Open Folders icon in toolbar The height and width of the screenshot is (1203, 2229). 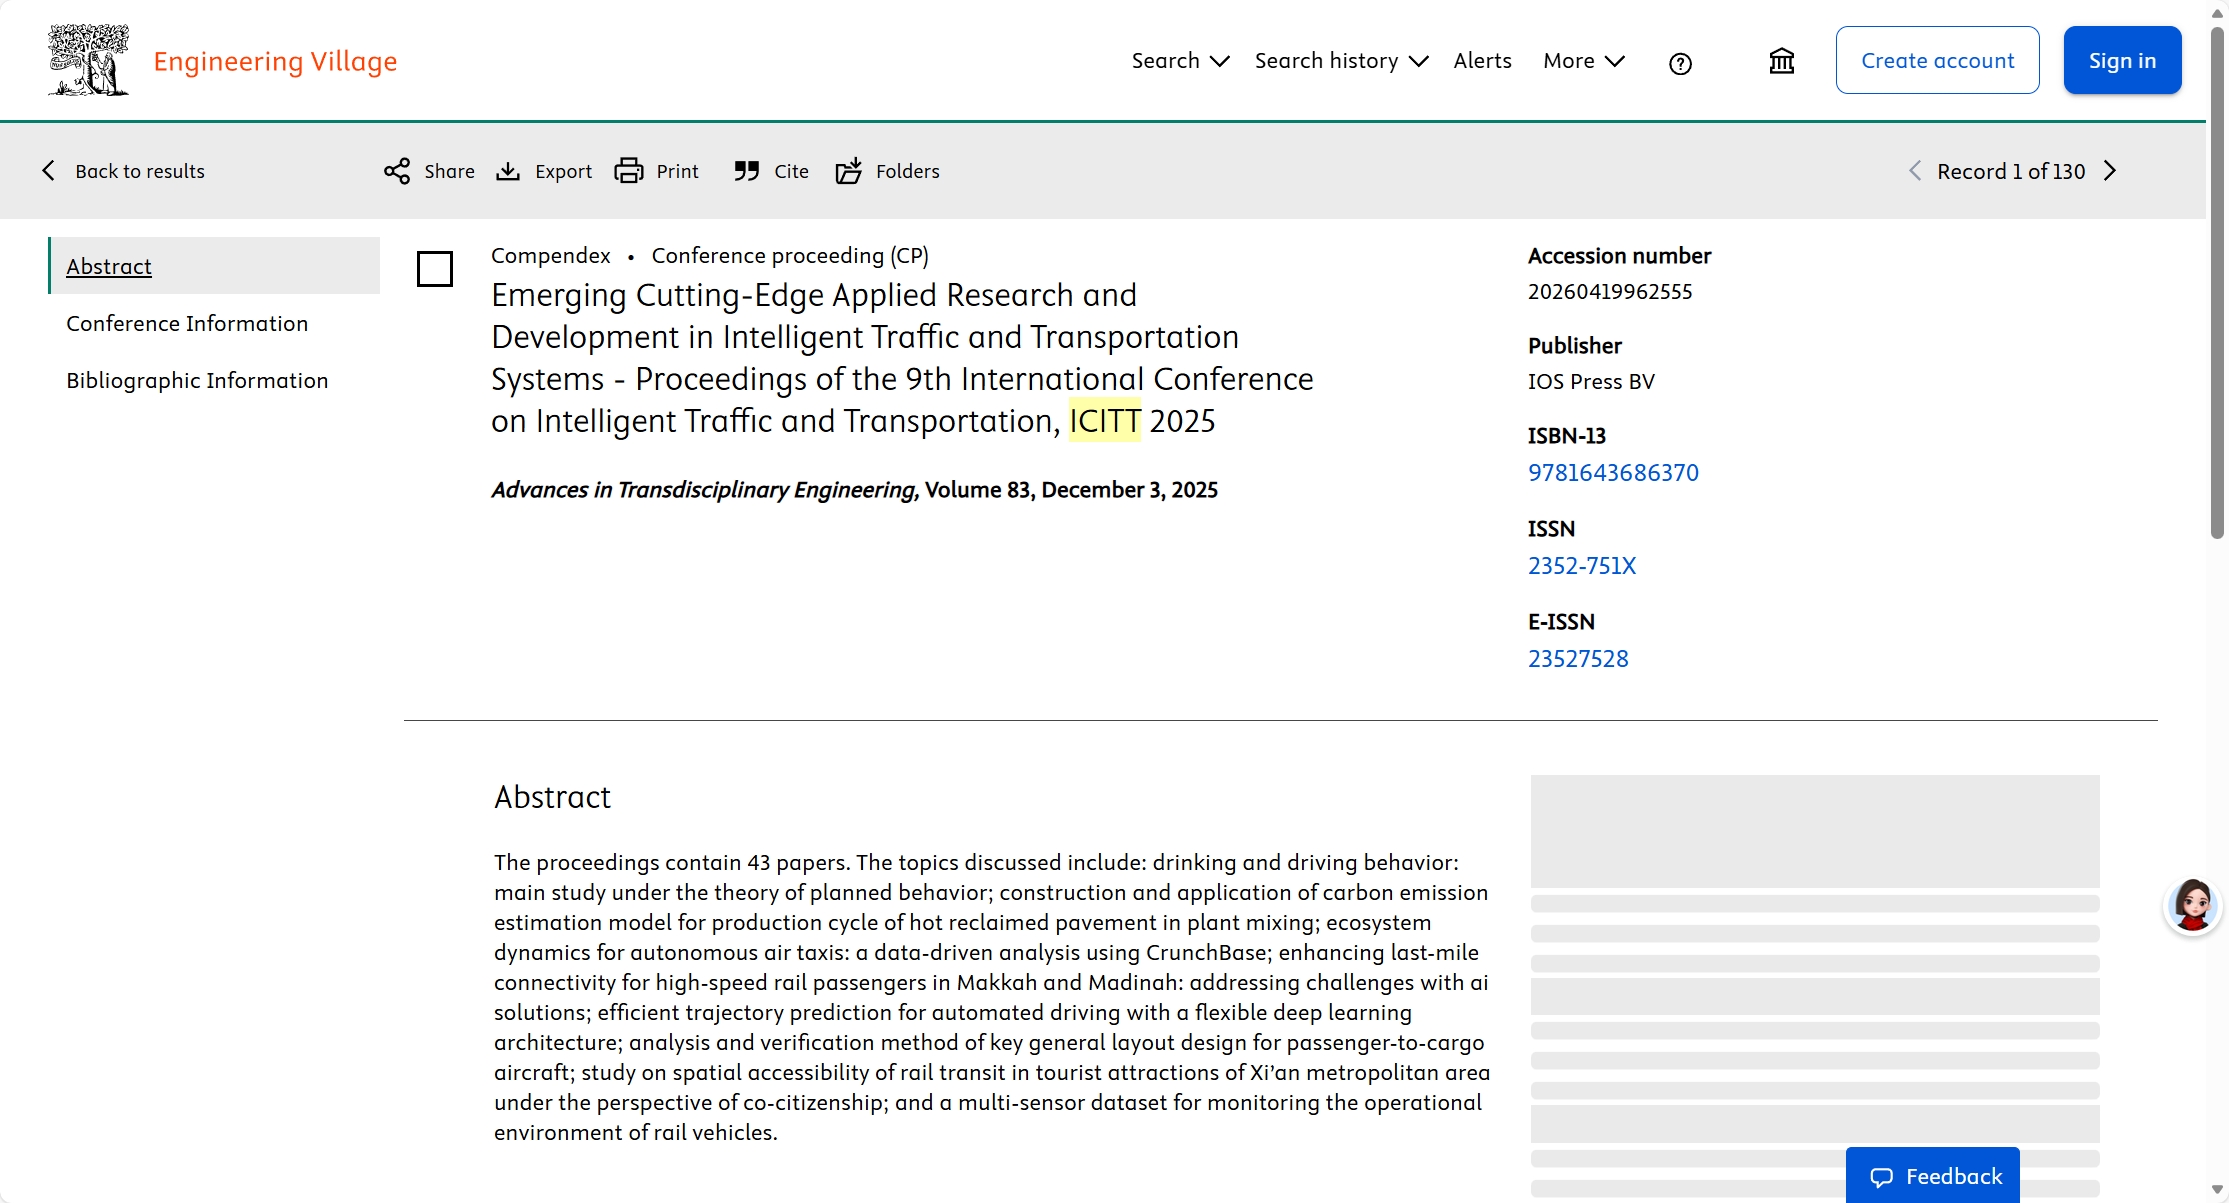(x=849, y=171)
